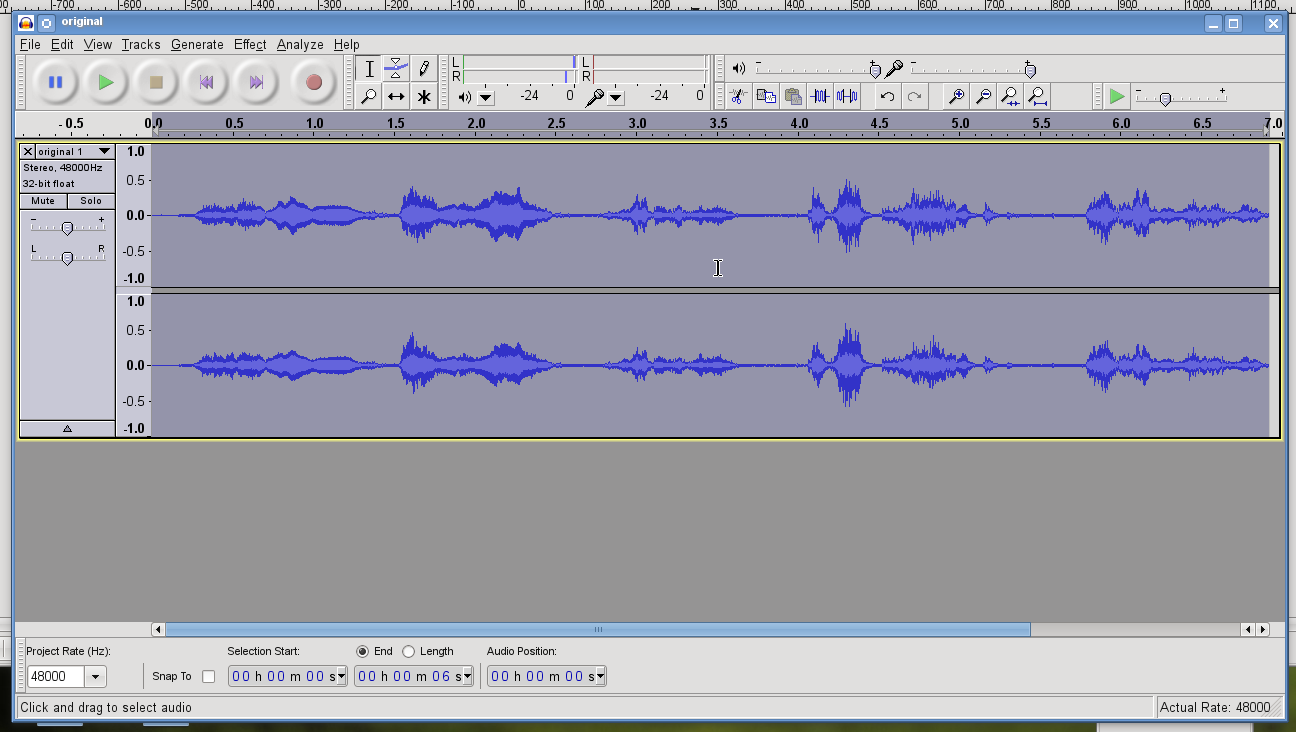Choose the Time Shift tool
This screenshot has height=732, width=1296.
coord(396,97)
